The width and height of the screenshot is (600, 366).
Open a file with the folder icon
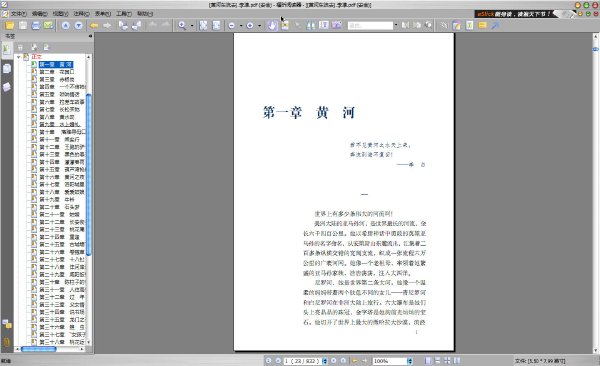pyautogui.click(x=9, y=26)
